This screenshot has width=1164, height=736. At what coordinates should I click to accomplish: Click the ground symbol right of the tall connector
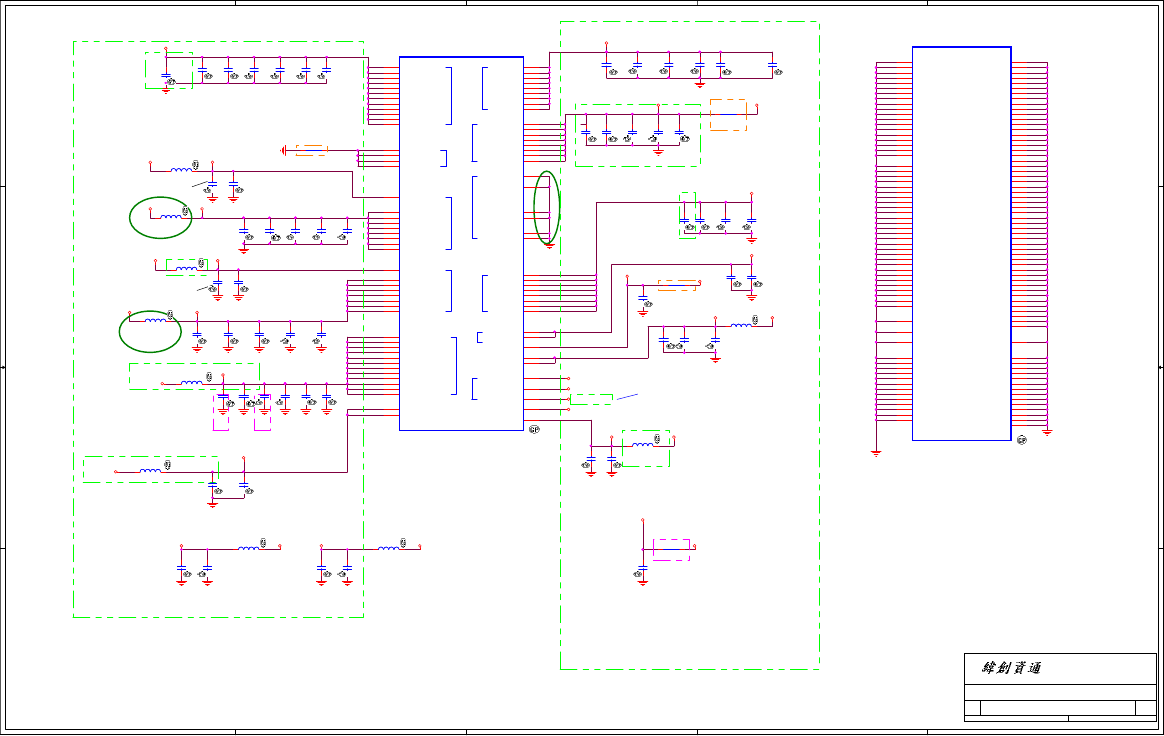click(x=1047, y=431)
